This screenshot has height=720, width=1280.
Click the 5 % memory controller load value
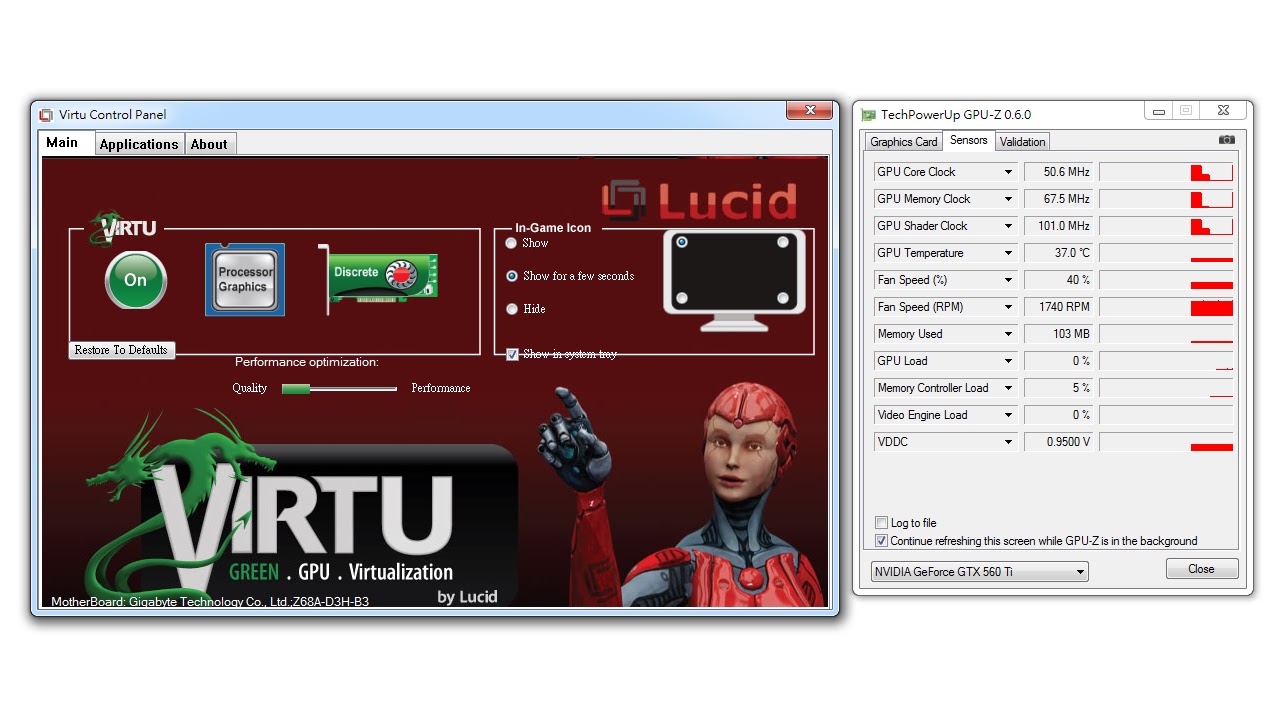pos(1058,388)
